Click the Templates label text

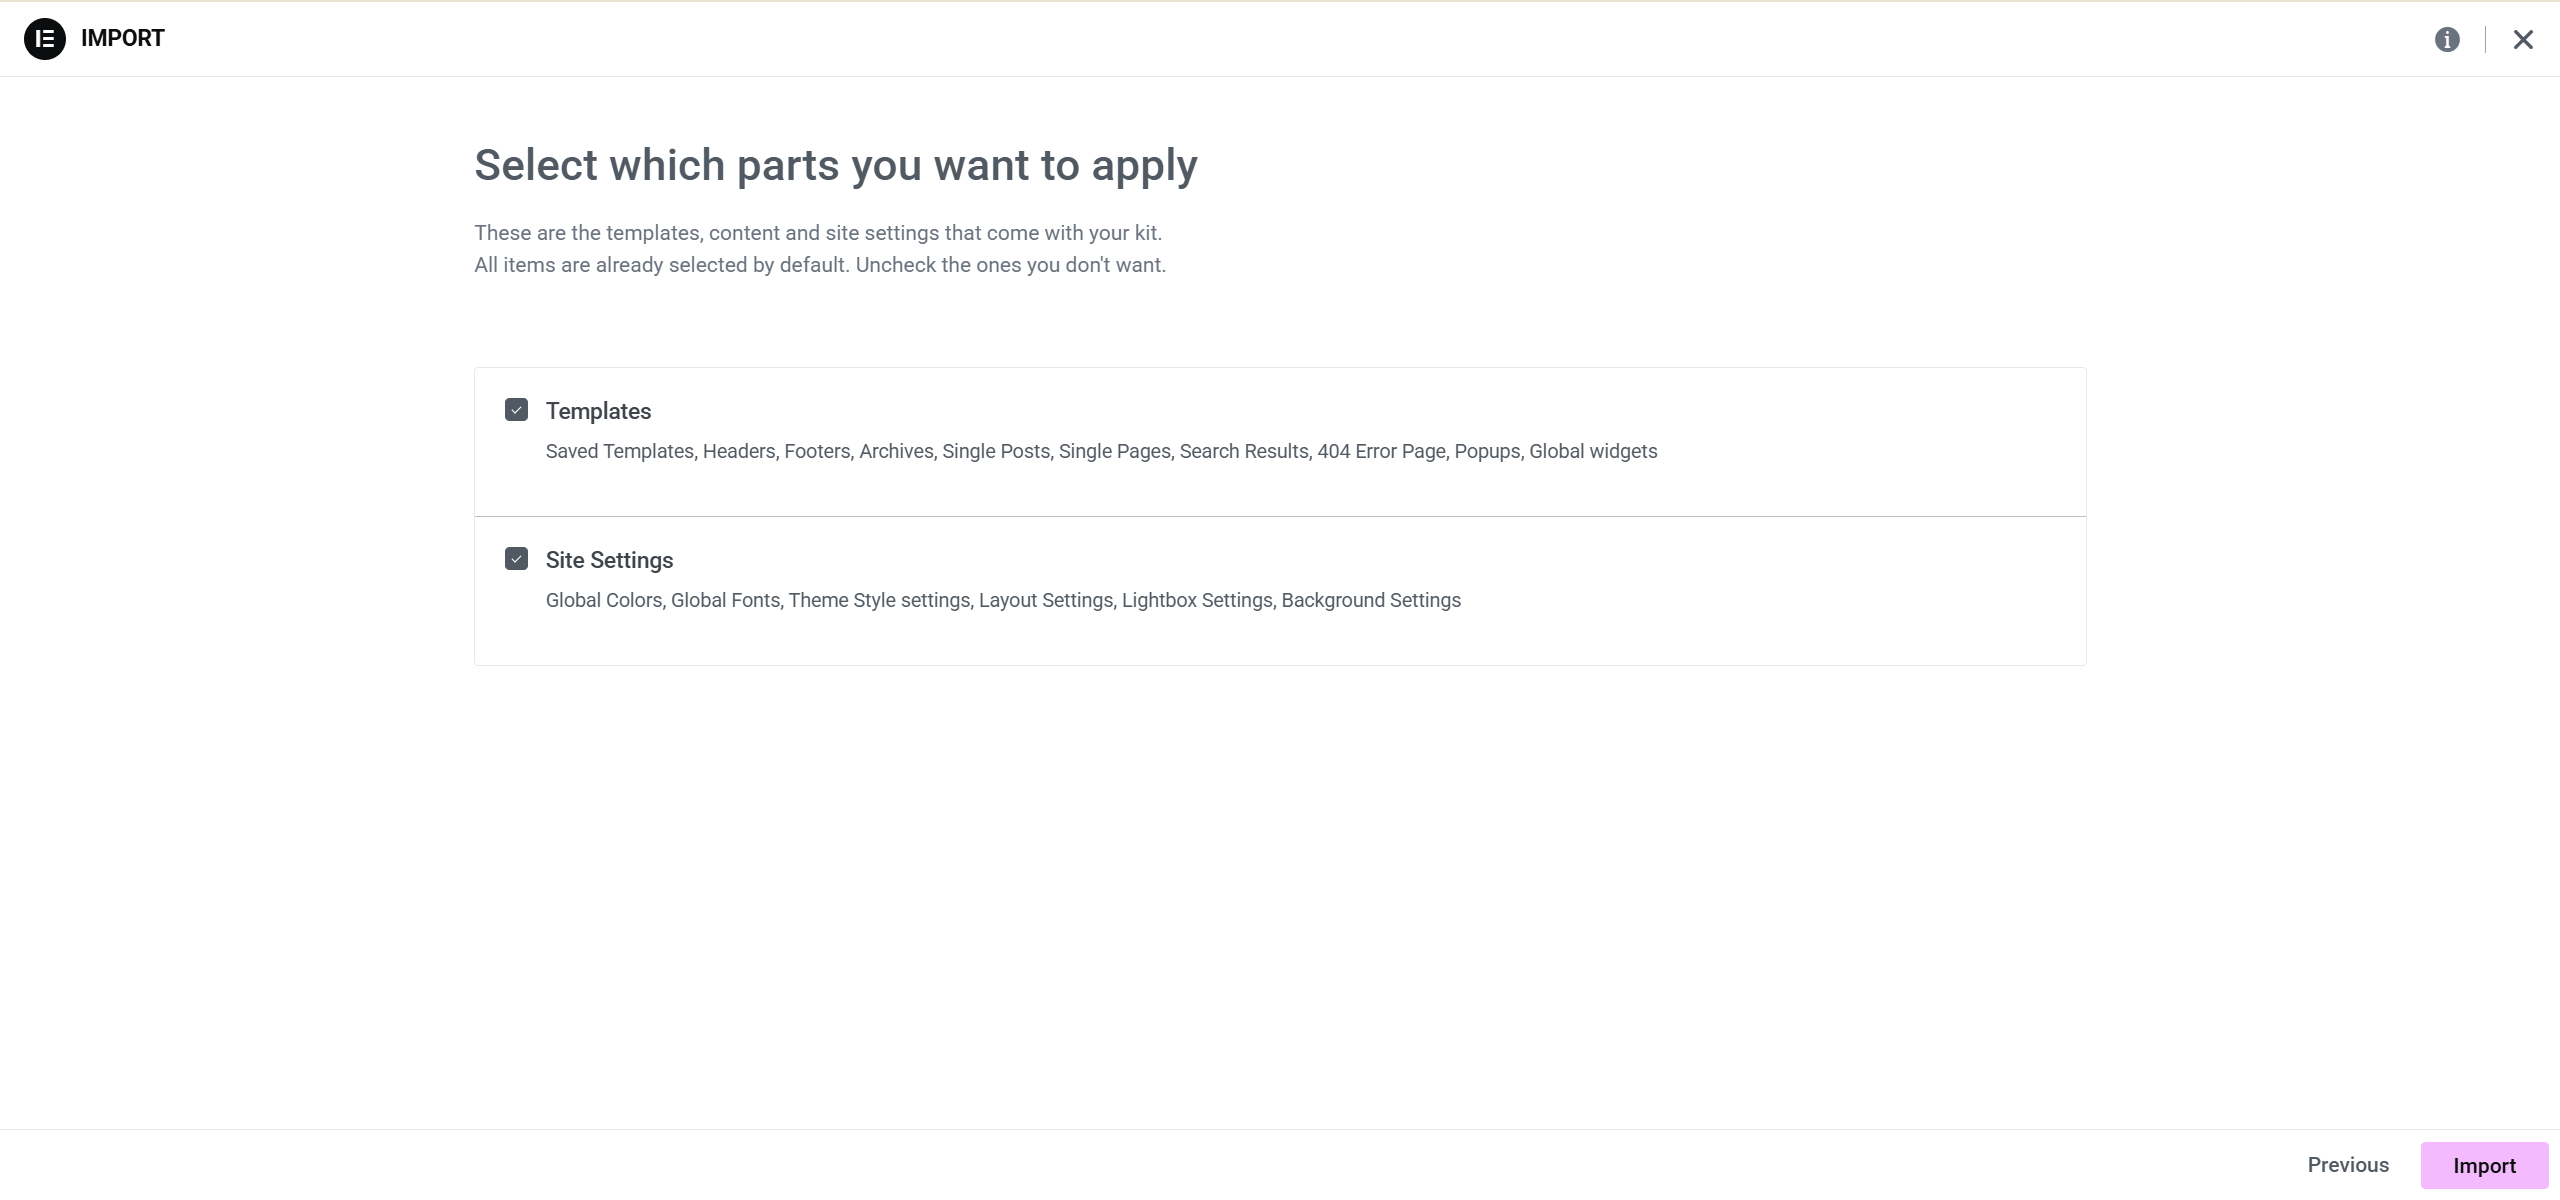(x=598, y=411)
